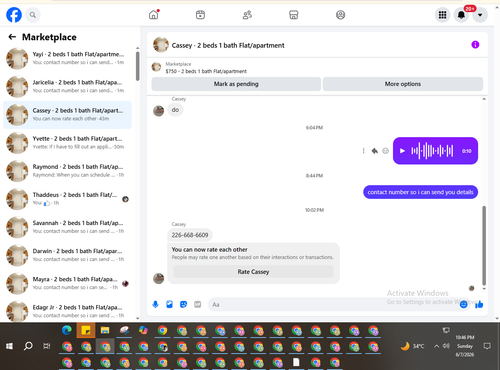Screen dimensions: 500x370
Task: Record a voice clip with microphone
Action: (x=155, y=304)
